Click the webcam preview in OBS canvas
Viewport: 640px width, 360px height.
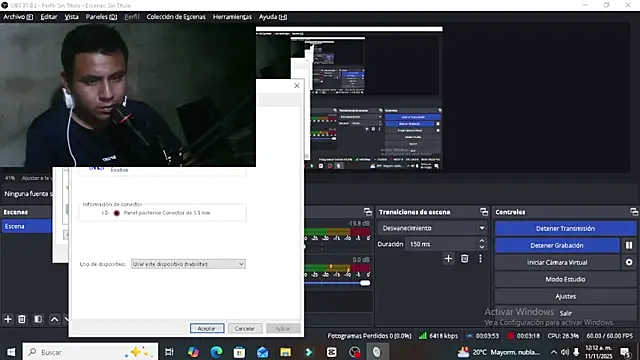click(x=128, y=95)
